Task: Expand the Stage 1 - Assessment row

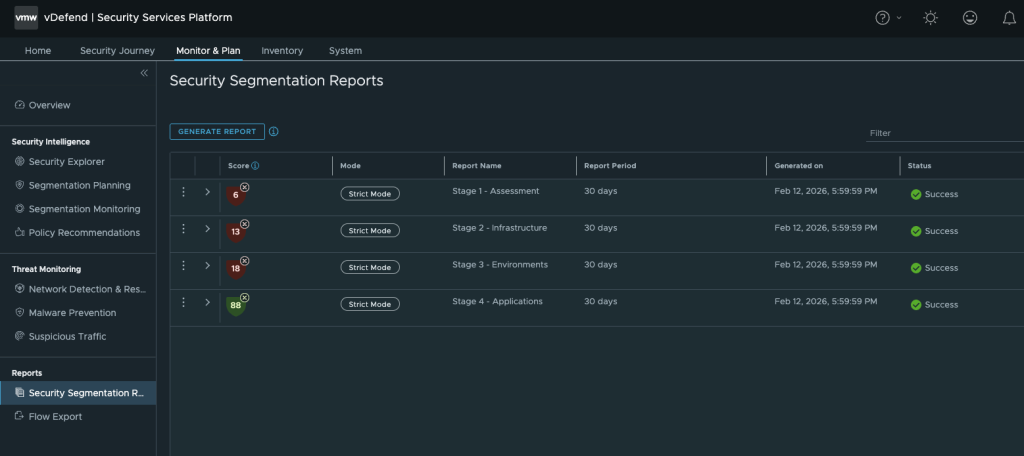Action: 207,192
